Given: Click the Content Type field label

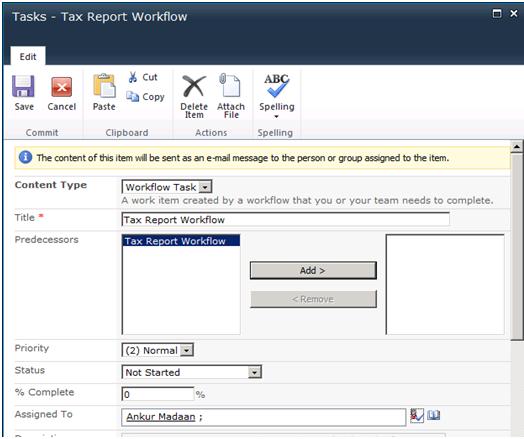Looking at the screenshot, I should [50, 185].
